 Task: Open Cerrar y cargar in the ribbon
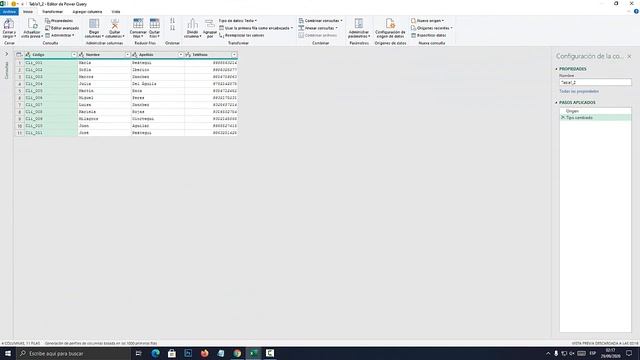coord(9,28)
